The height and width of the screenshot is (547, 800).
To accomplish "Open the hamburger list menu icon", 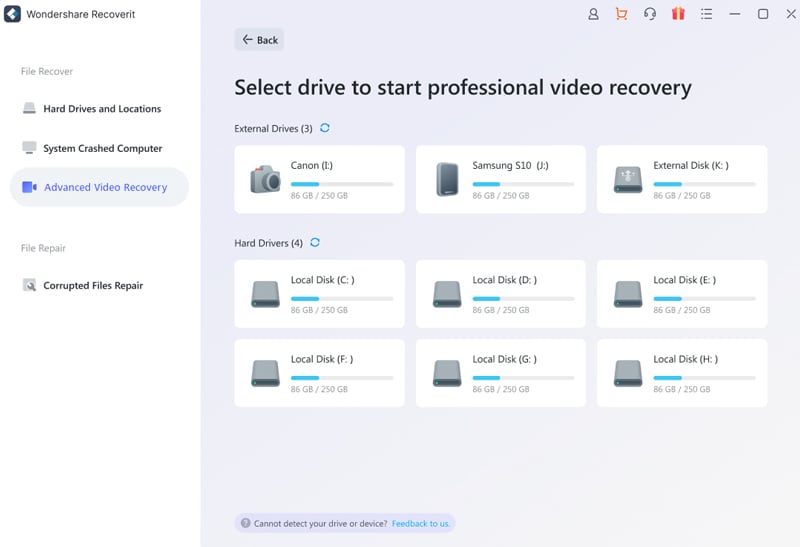I will point(706,14).
